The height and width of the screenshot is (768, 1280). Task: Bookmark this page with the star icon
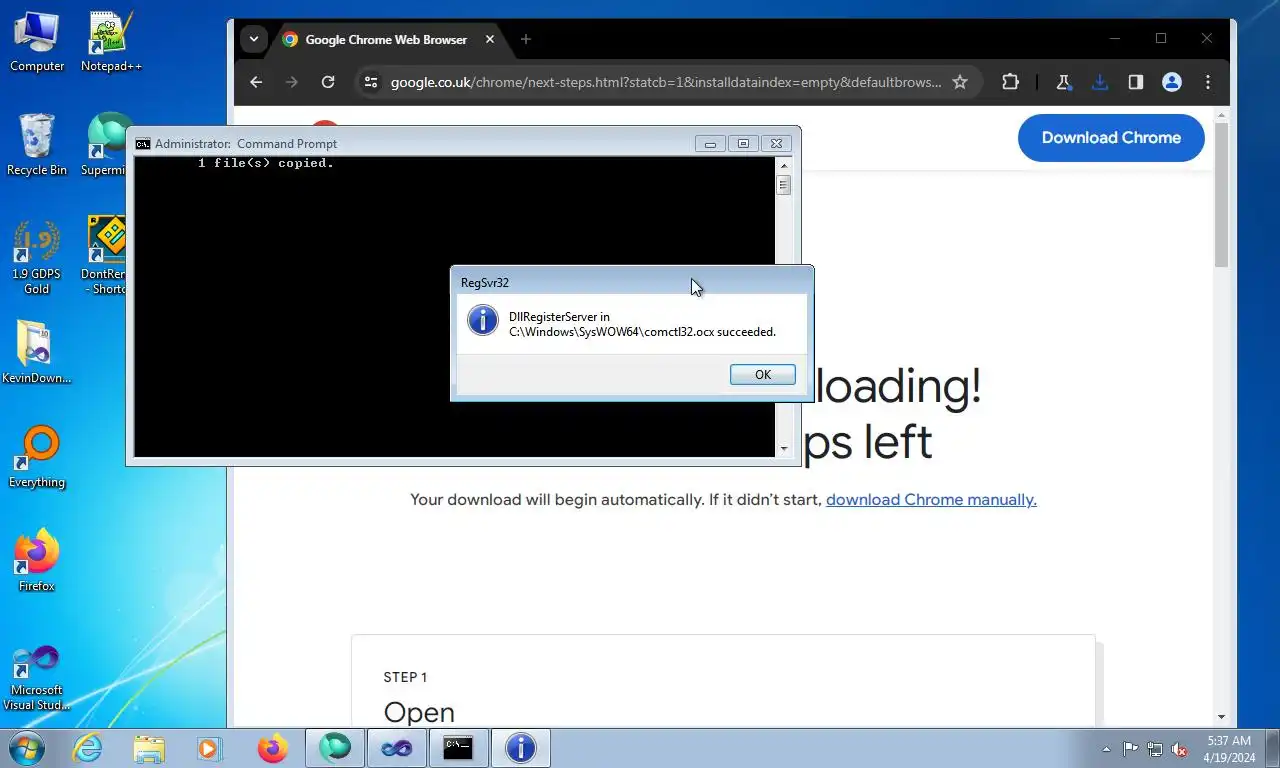[960, 82]
